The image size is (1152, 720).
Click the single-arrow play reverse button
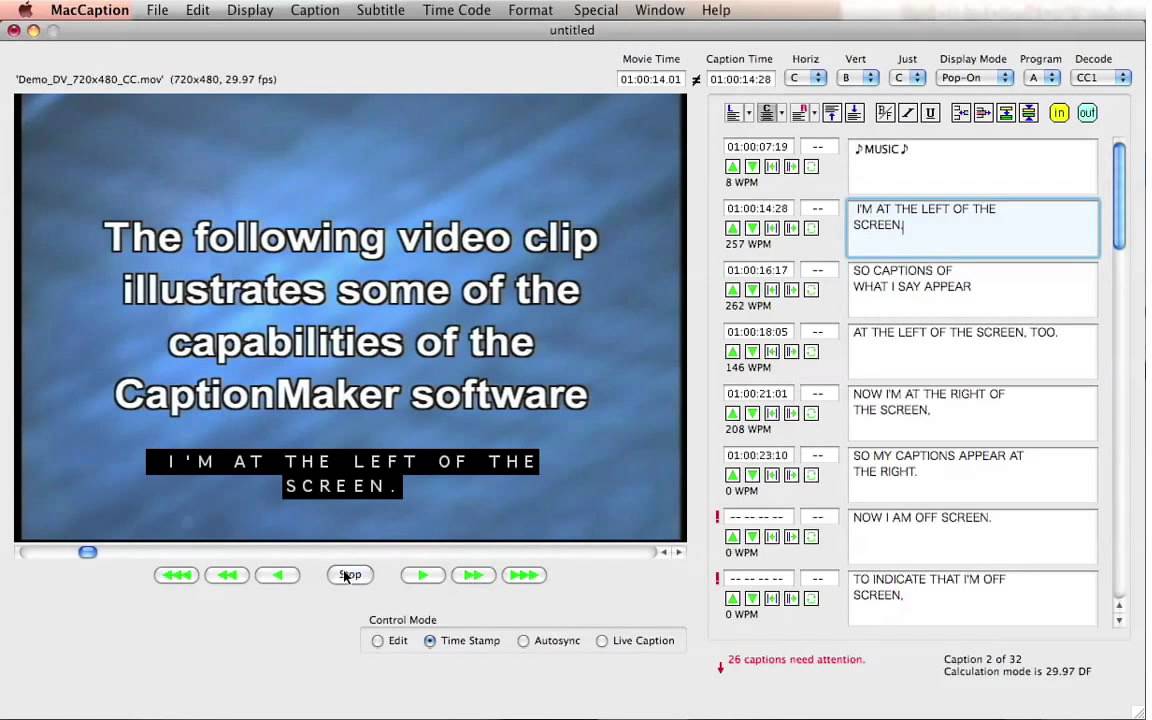pyautogui.click(x=278, y=575)
